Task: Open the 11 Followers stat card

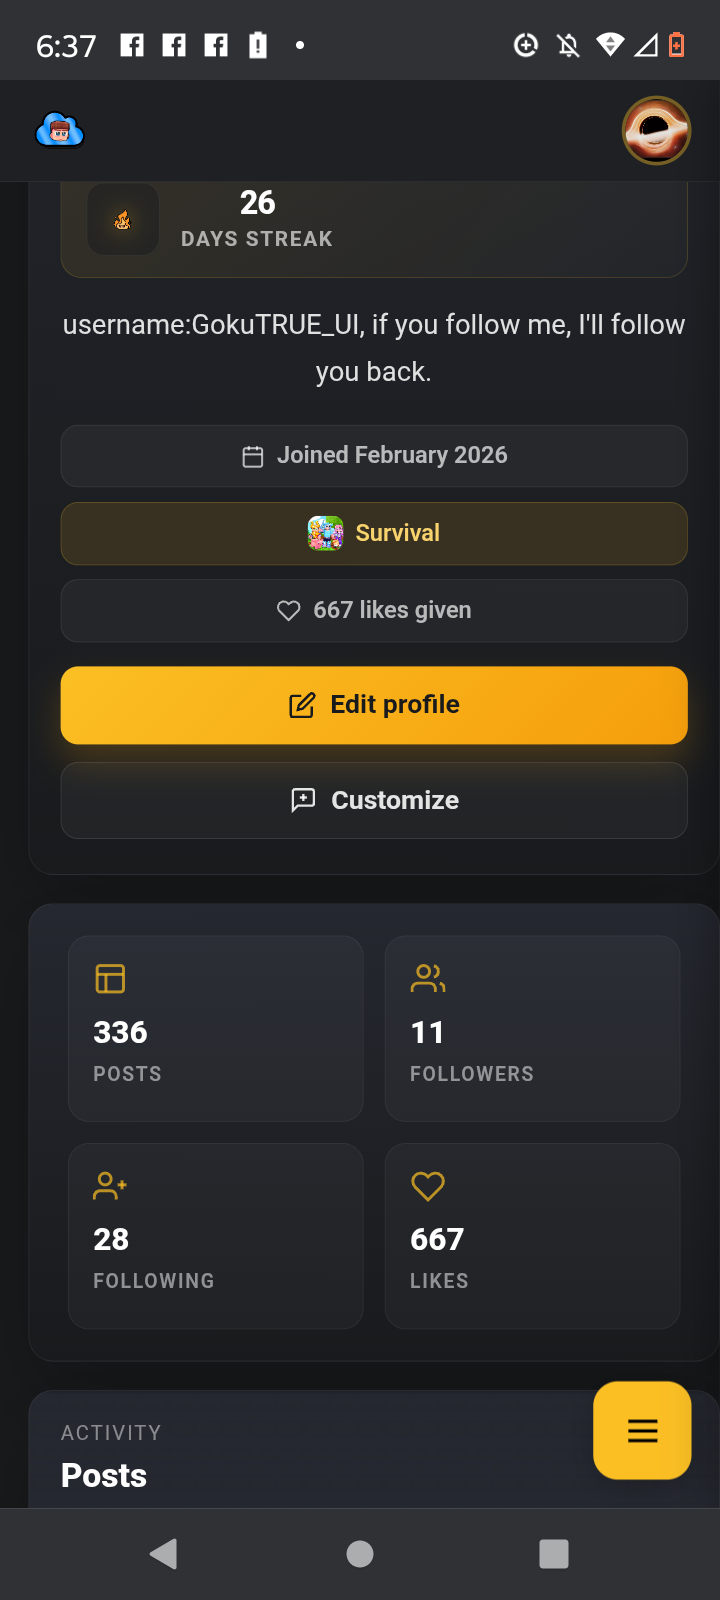Action: [x=532, y=1028]
